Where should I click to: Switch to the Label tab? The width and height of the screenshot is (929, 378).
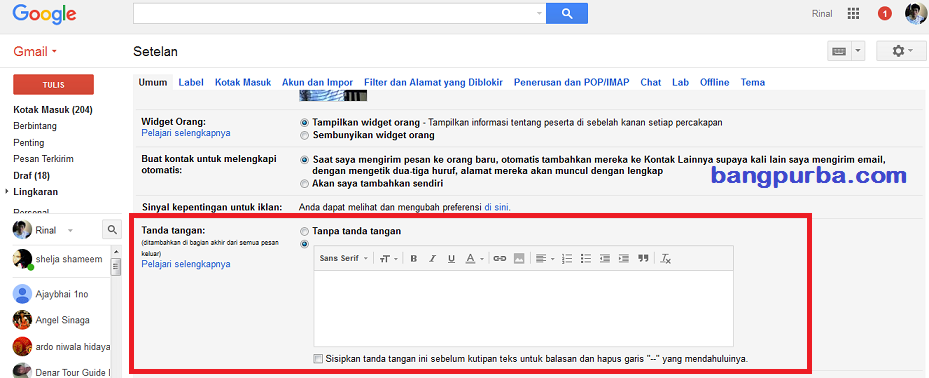pos(191,82)
